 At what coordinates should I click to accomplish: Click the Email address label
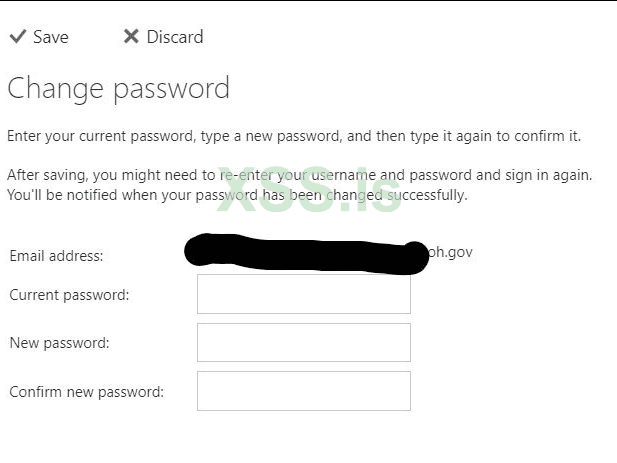coord(56,256)
